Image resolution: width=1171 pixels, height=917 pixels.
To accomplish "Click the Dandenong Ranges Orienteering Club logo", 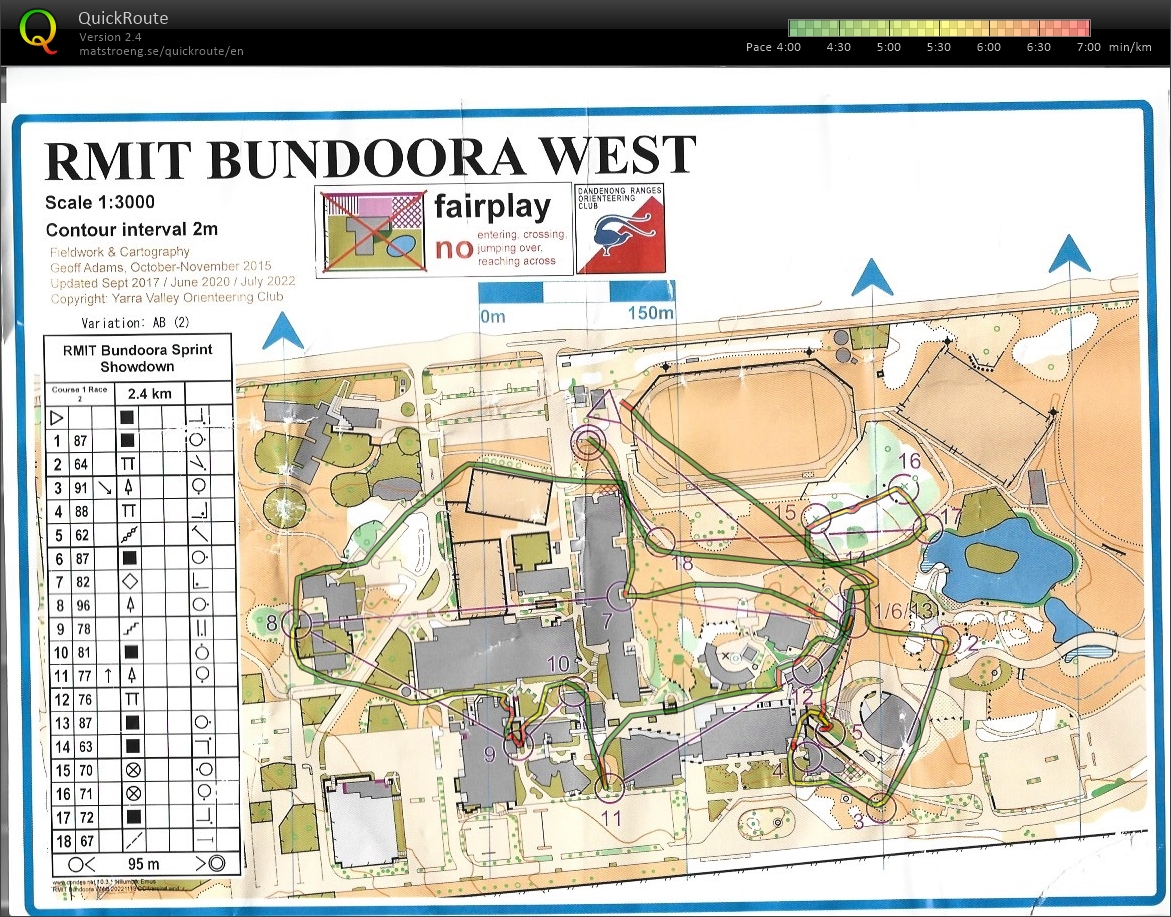I will 618,231.
